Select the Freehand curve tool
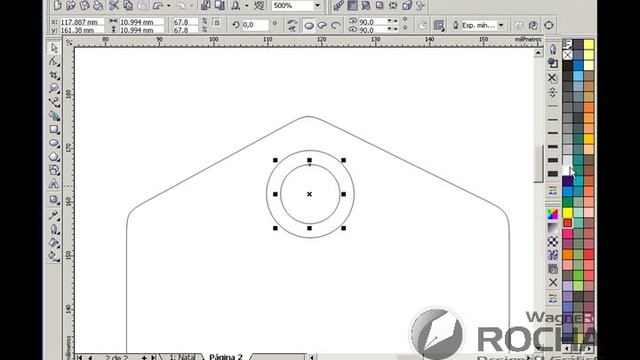Image resolution: width=640 pixels, height=360 pixels. coord(54,102)
